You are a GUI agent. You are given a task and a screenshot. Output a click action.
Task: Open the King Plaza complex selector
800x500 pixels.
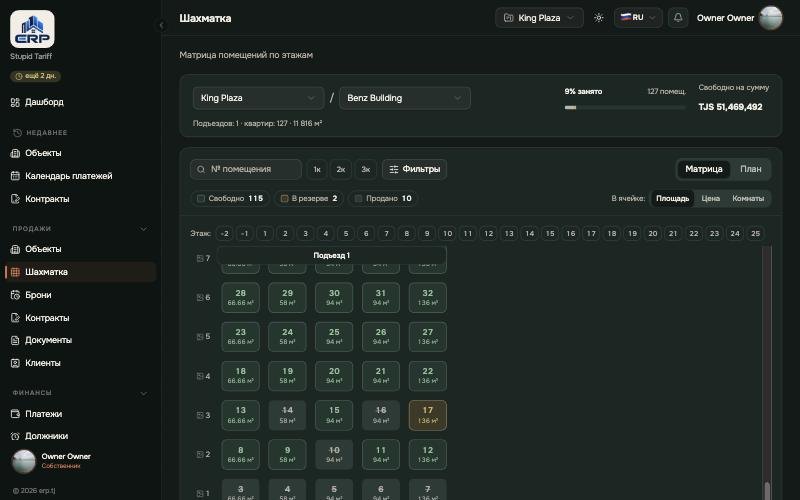click(x=258, y=98)
